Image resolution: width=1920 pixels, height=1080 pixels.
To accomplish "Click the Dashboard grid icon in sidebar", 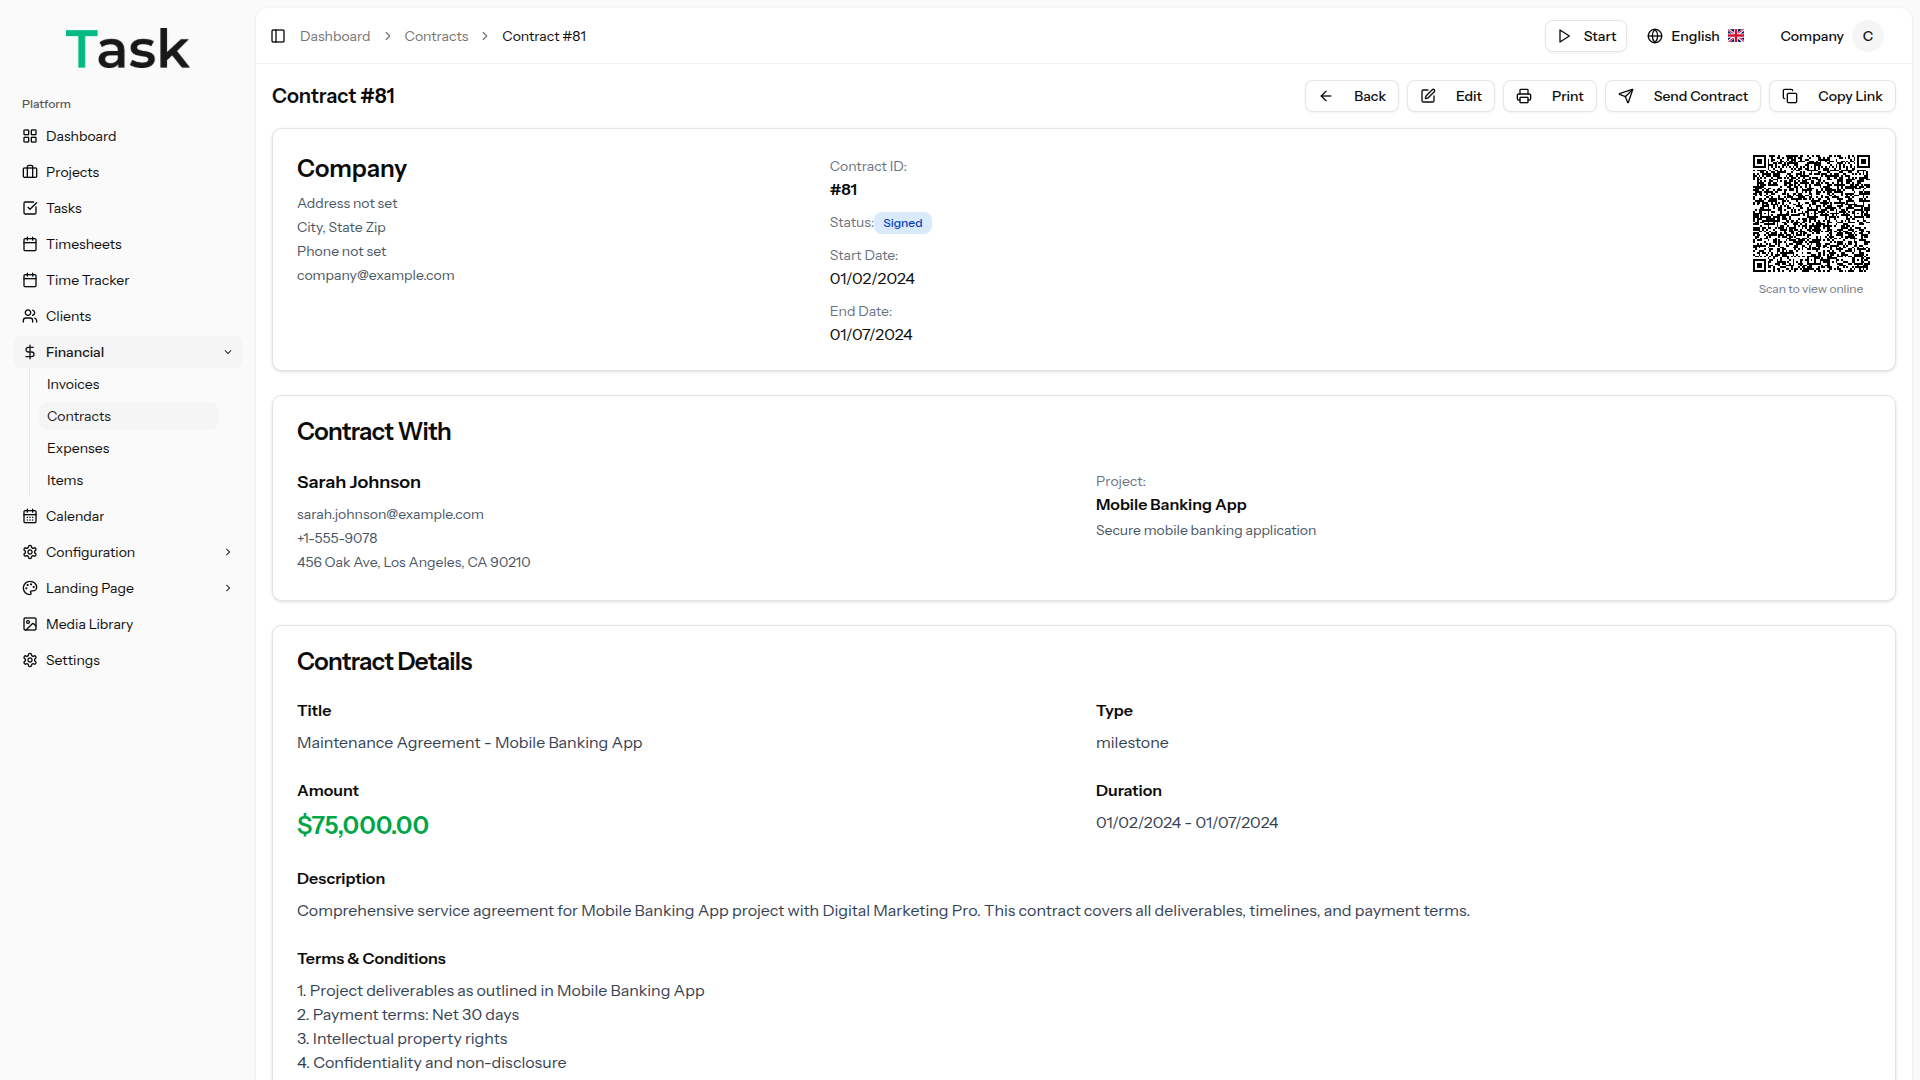I will pyautogui.click(x=30, y=136).
